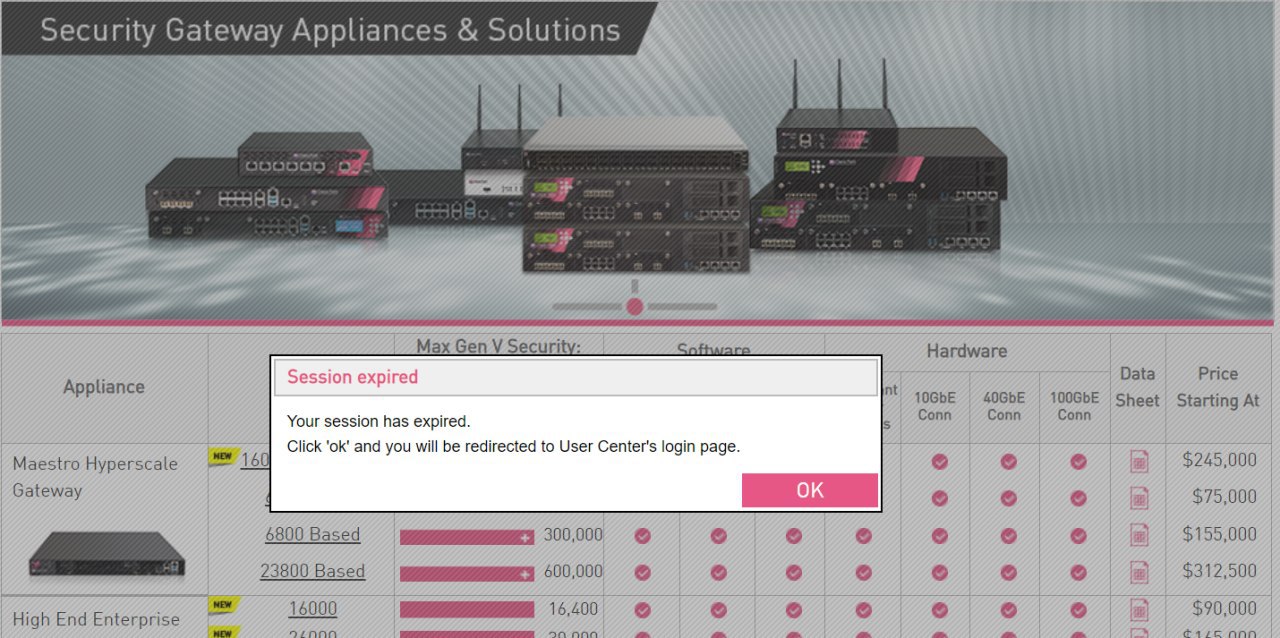Click the '10GbE Conn' column header
1280x638 pixels.
[x=935, y=405]
